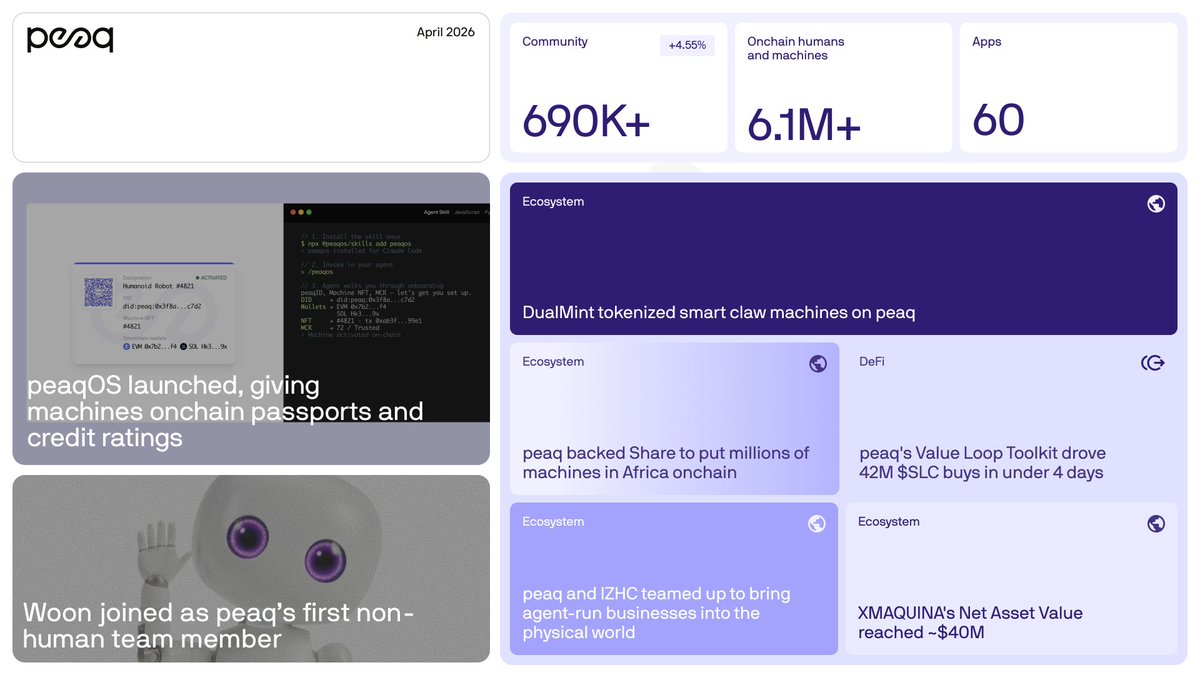
Task: Click the ACTIVATED status on passport card
Action: [211, 278]
